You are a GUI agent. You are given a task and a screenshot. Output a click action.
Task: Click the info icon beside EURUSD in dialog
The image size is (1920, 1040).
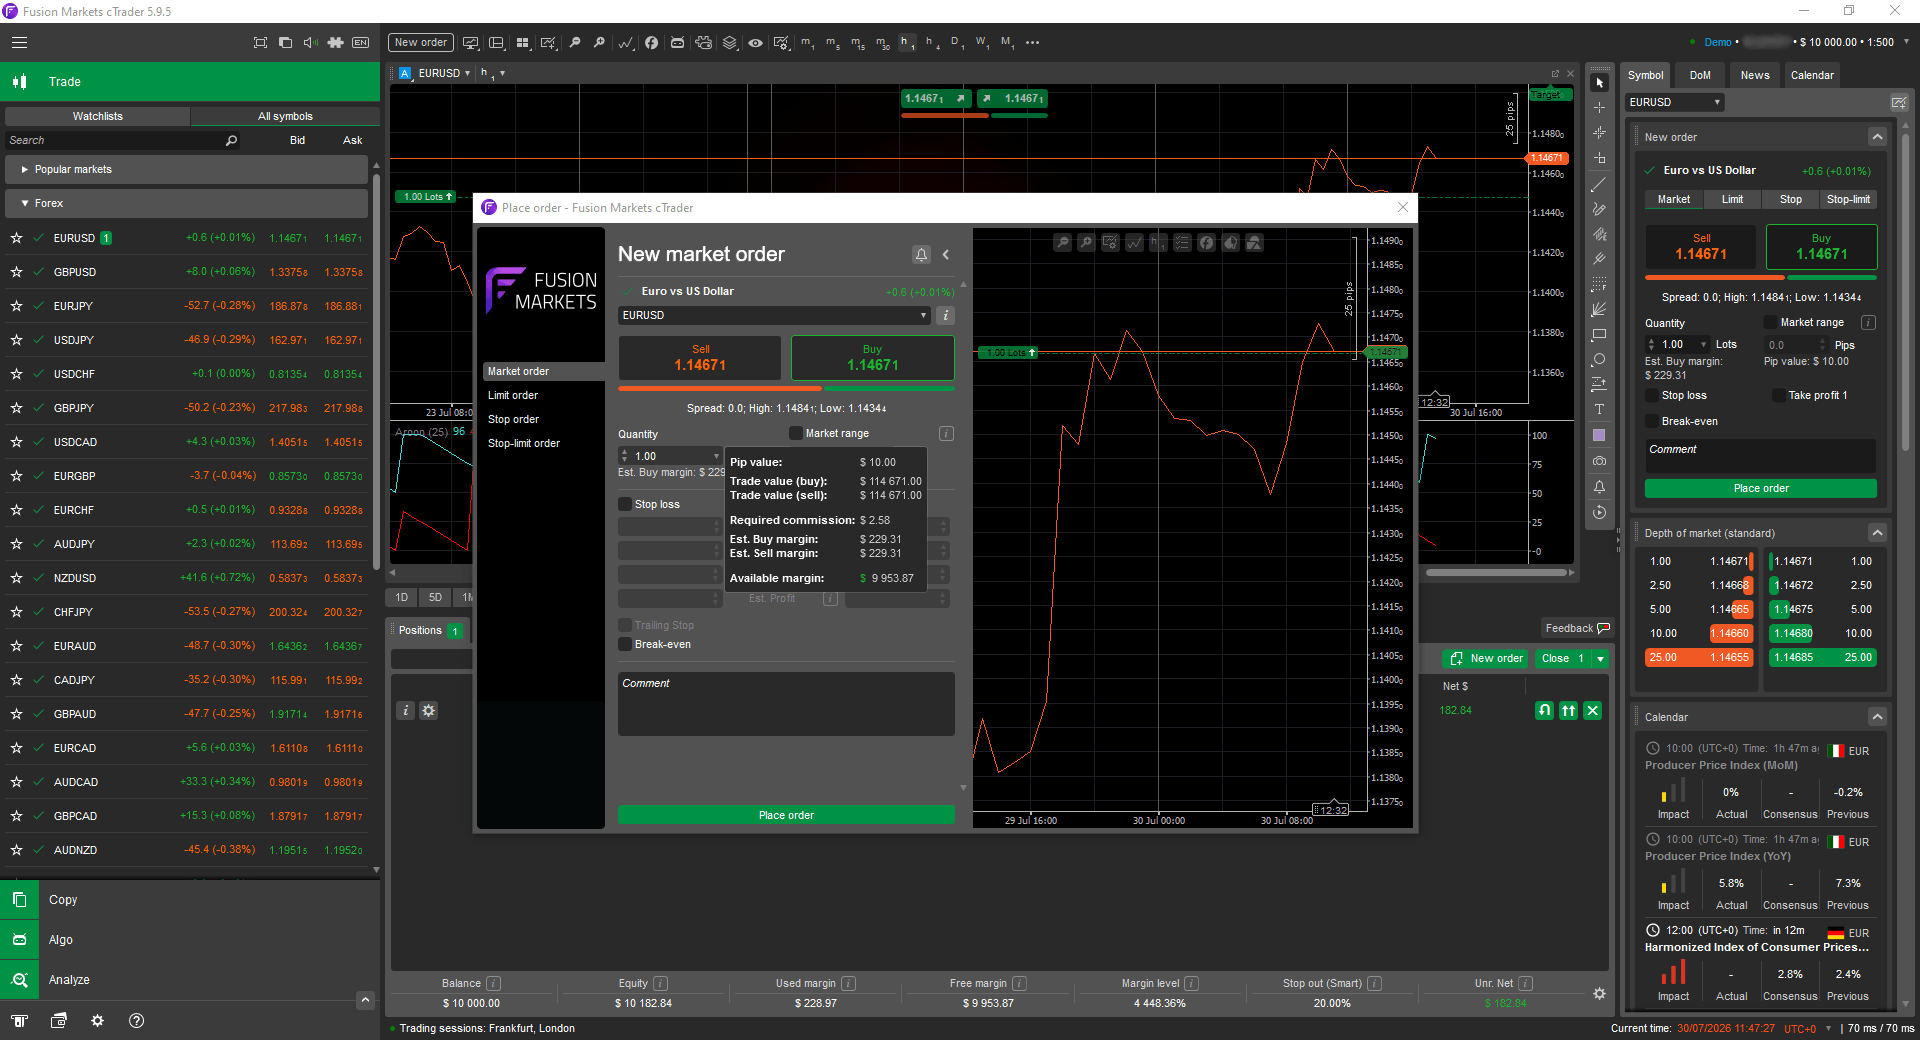point(945,315)
